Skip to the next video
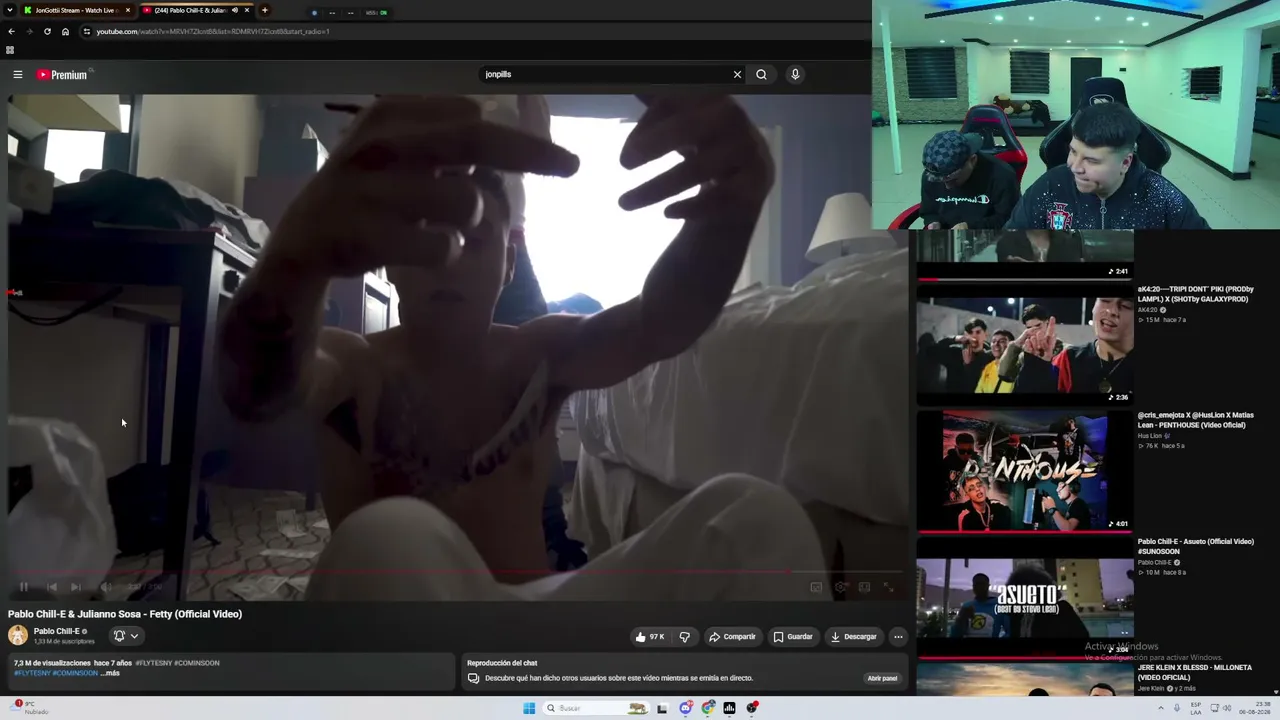The width and height of the screenshot is (1280, 720). [x=76, y=587]
